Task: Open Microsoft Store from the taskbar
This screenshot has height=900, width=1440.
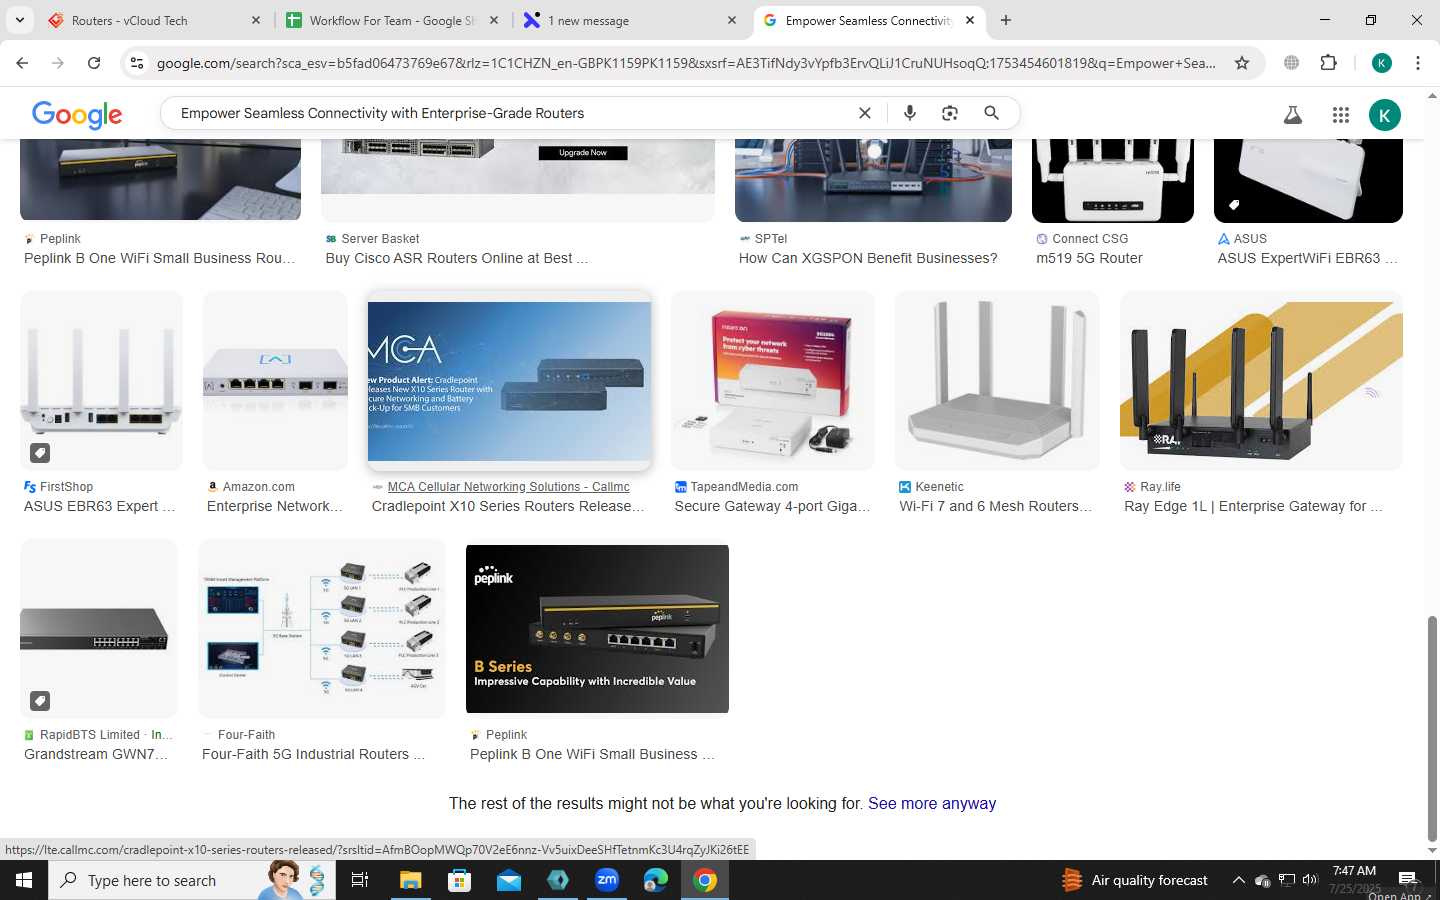Action: click(459, 880)
